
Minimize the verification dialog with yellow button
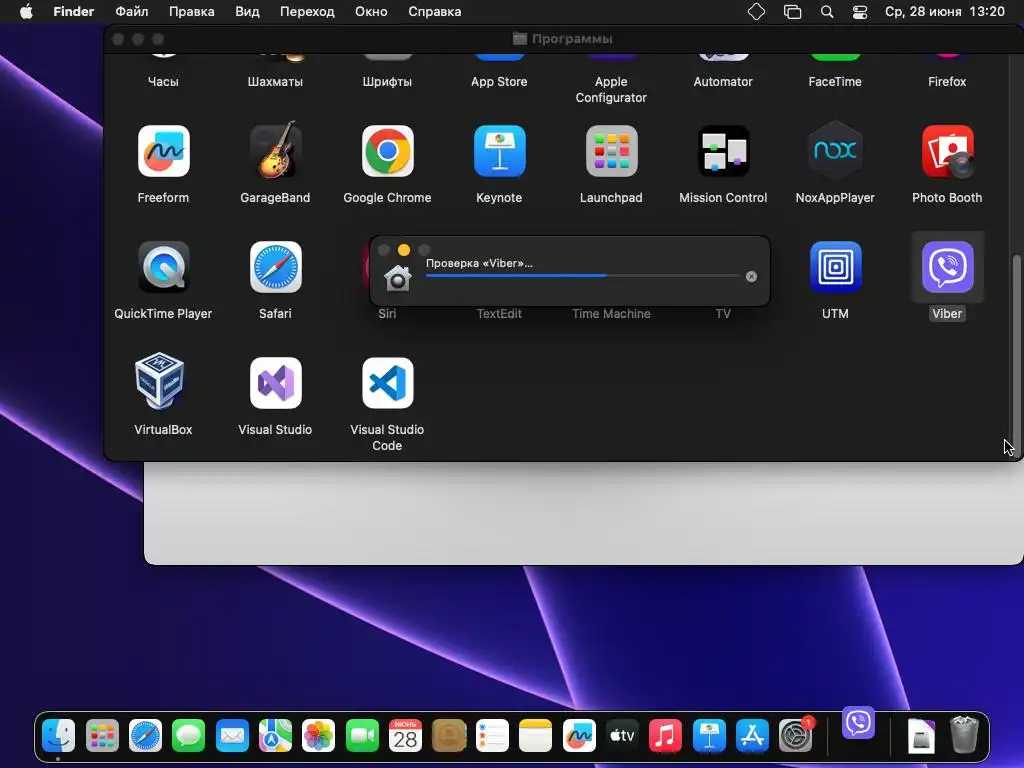click(404, 250)
